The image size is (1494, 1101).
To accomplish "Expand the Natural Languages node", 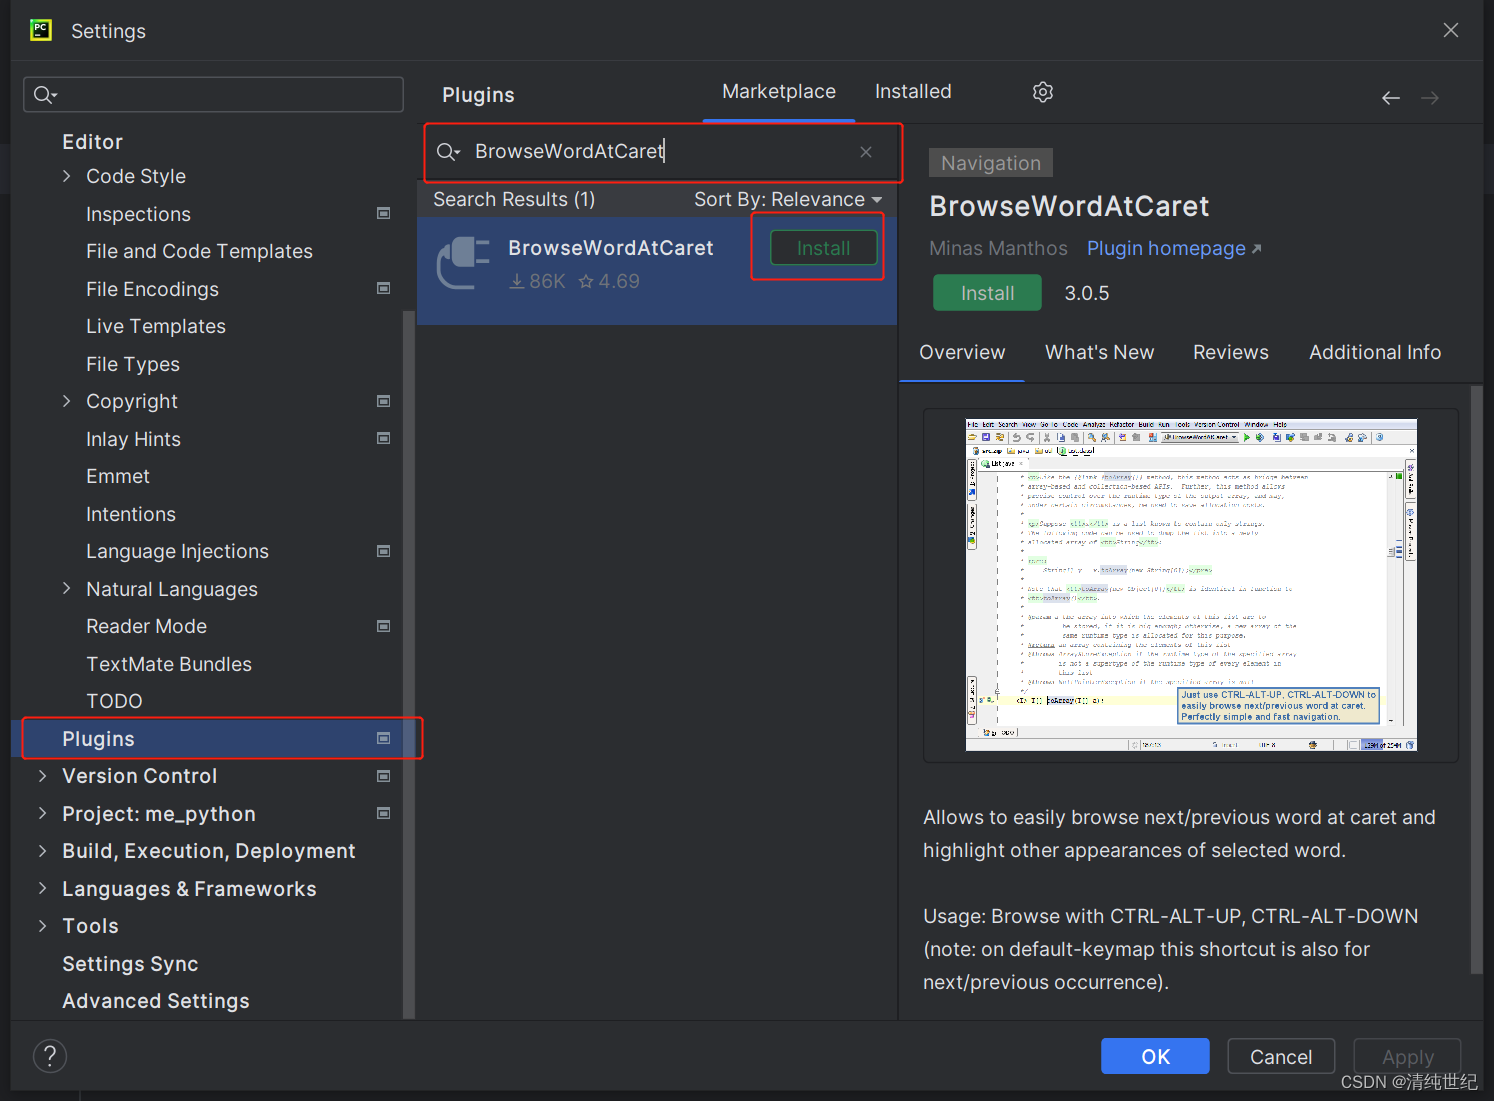I will [67, 589].
